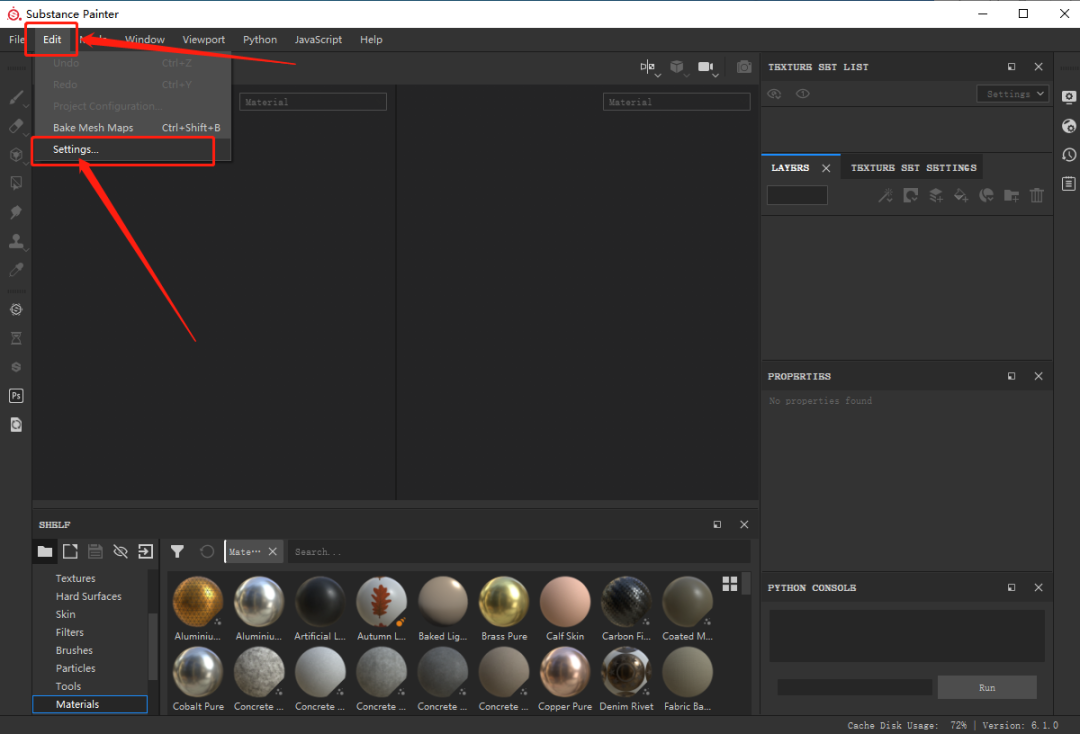Open the JavaScript menu
The width and height of the screenshot is (1080, 734).
pos(318,39)
